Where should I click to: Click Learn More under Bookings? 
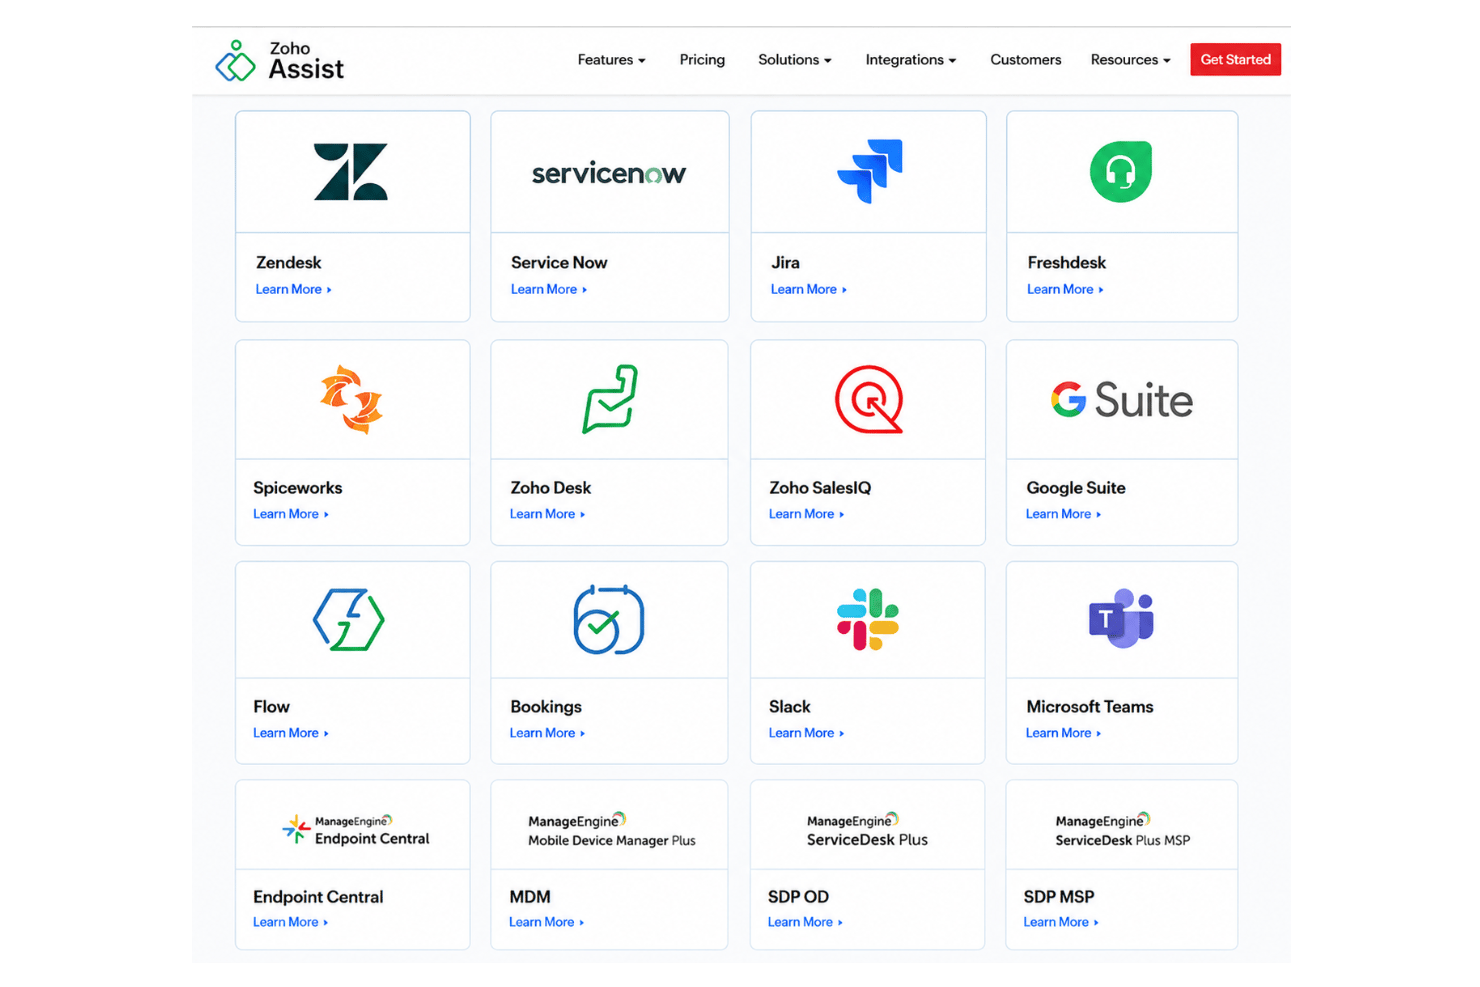tap(547, 733)
